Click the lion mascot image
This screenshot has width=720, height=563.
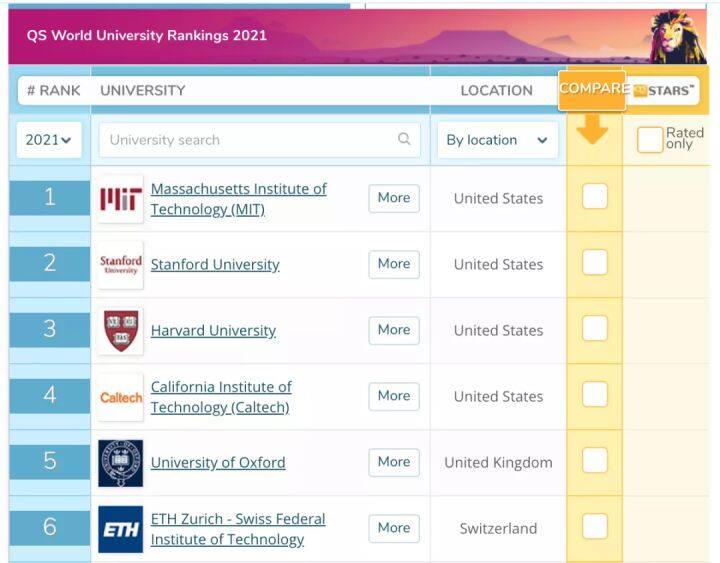(677, 37)
